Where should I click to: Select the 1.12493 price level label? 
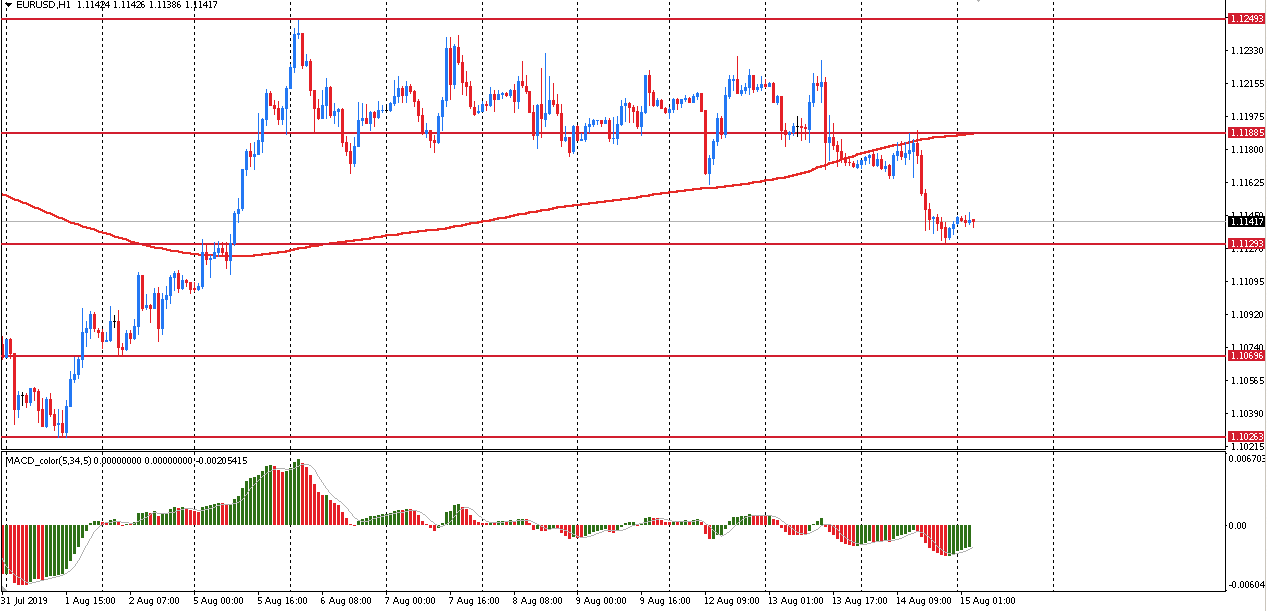click(1246, 19)
